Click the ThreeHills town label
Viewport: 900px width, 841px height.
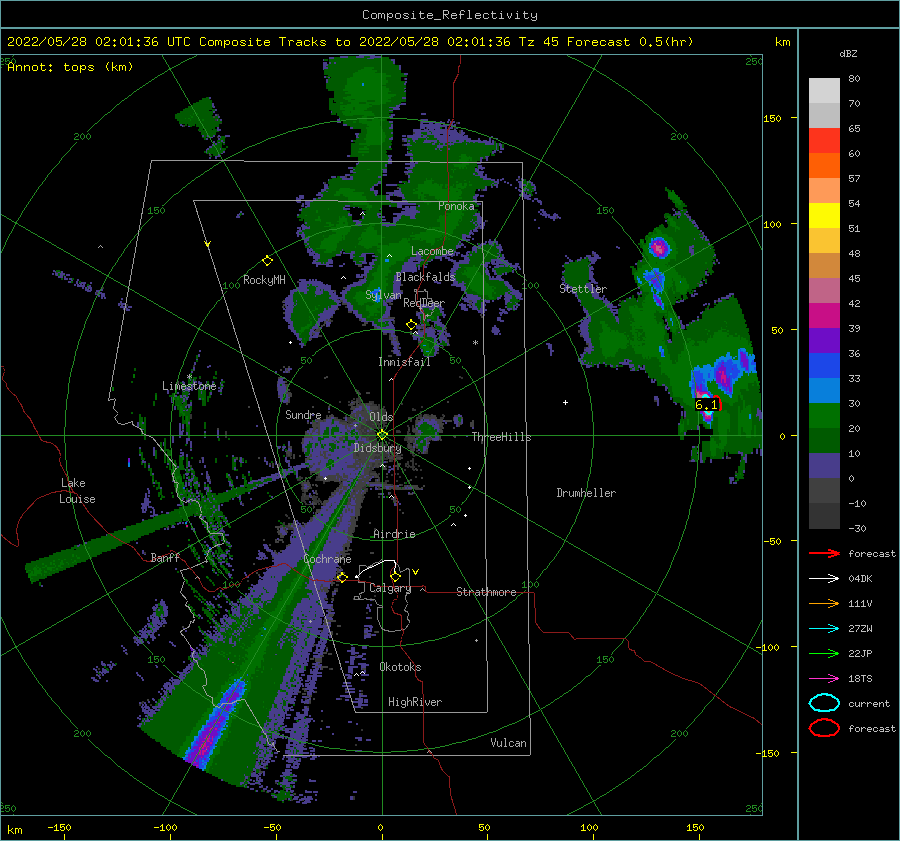pos(501,437)
